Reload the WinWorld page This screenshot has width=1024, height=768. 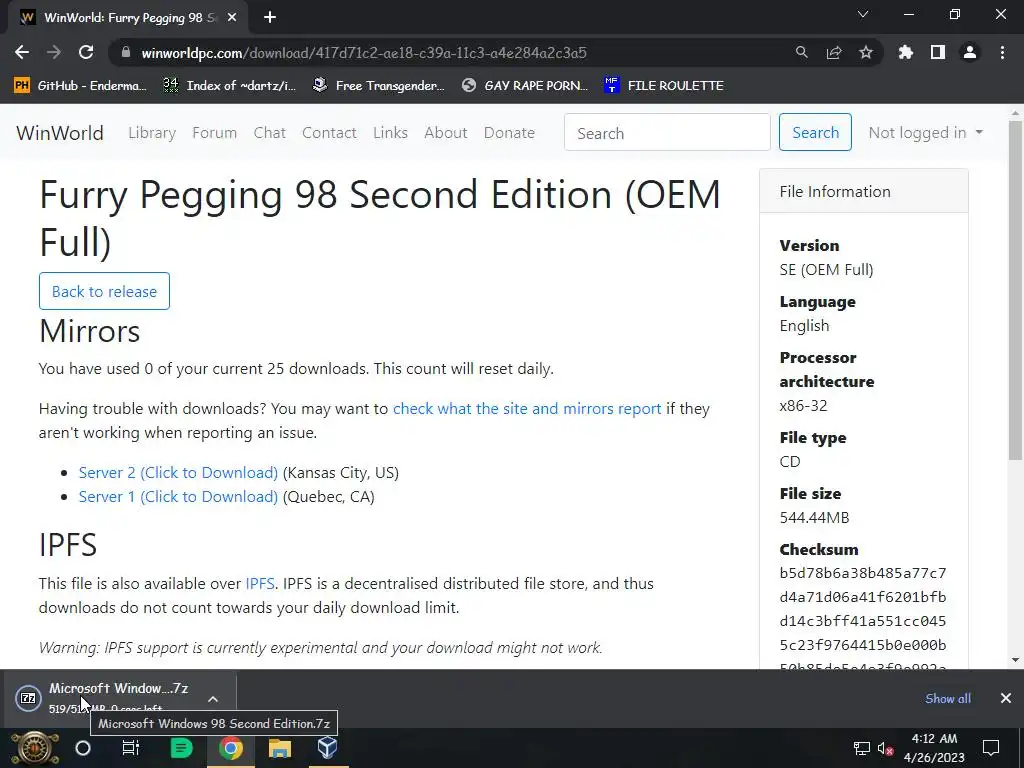point(86,52)
